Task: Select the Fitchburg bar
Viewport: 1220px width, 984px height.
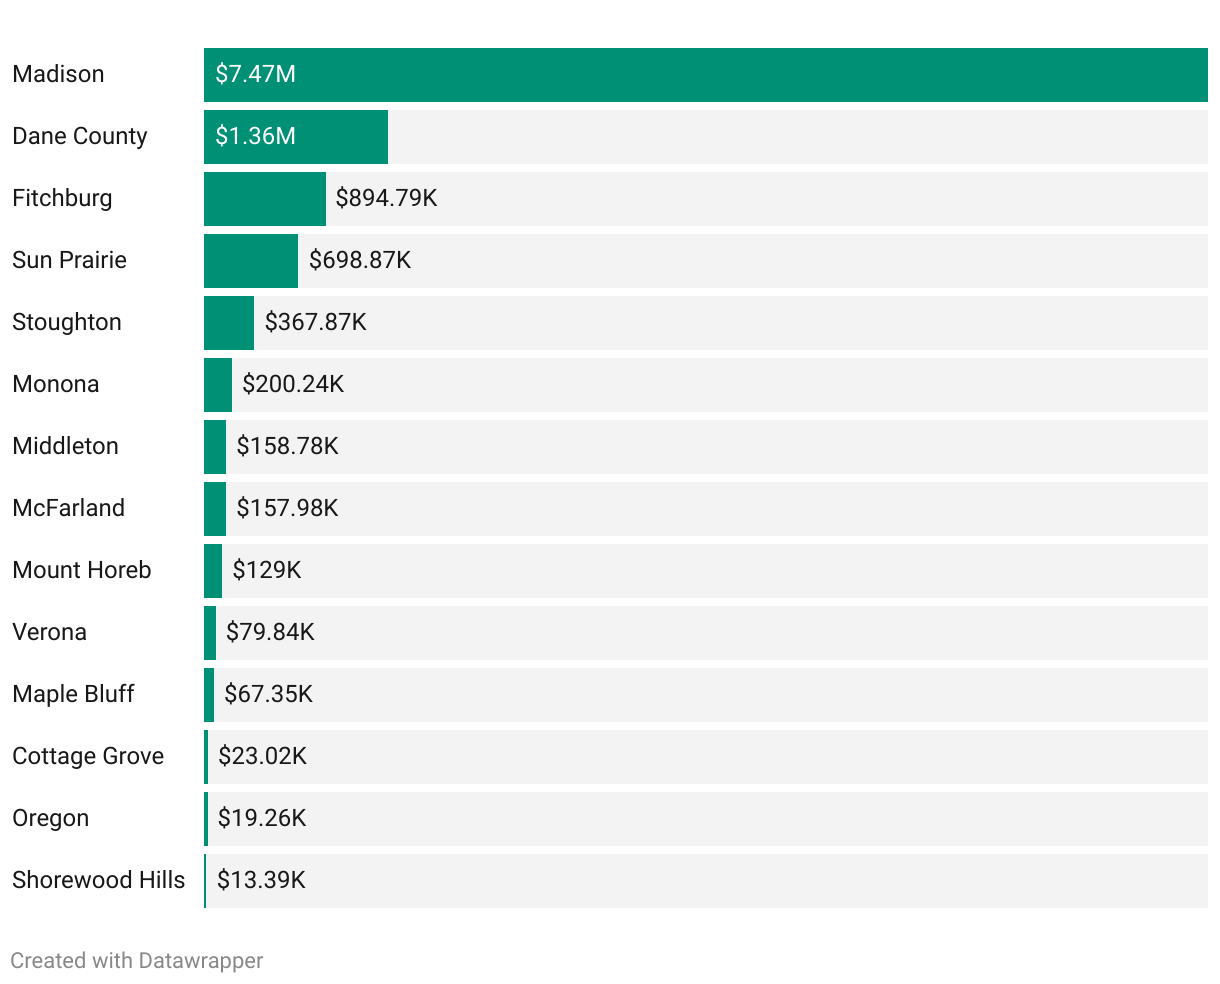Action: pyautogui.click(x=265, y=199)
